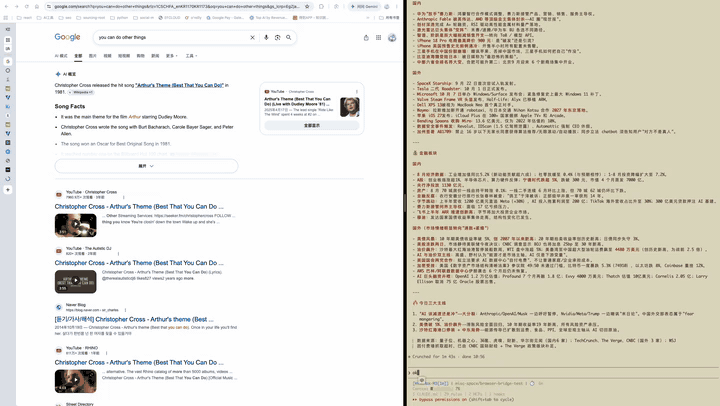The width and height of the screenshot is (720, 406).
Task: Open Google Lens image search icon
Action: coord(277,38)
